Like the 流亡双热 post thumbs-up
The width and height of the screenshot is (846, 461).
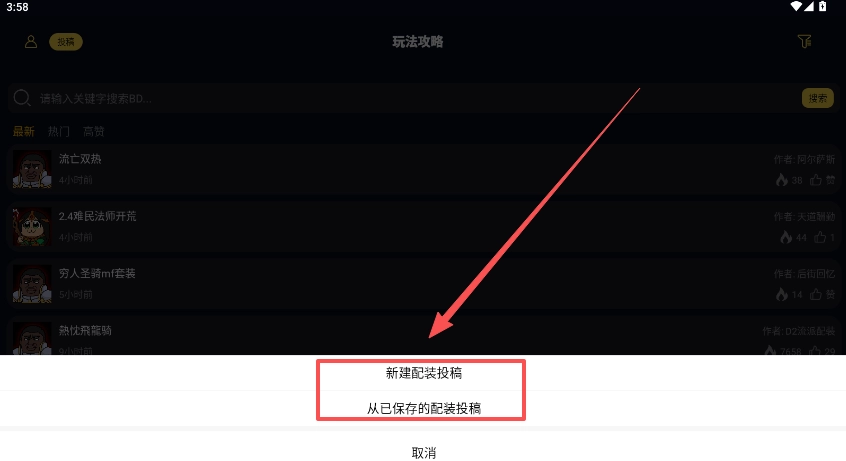816,180
